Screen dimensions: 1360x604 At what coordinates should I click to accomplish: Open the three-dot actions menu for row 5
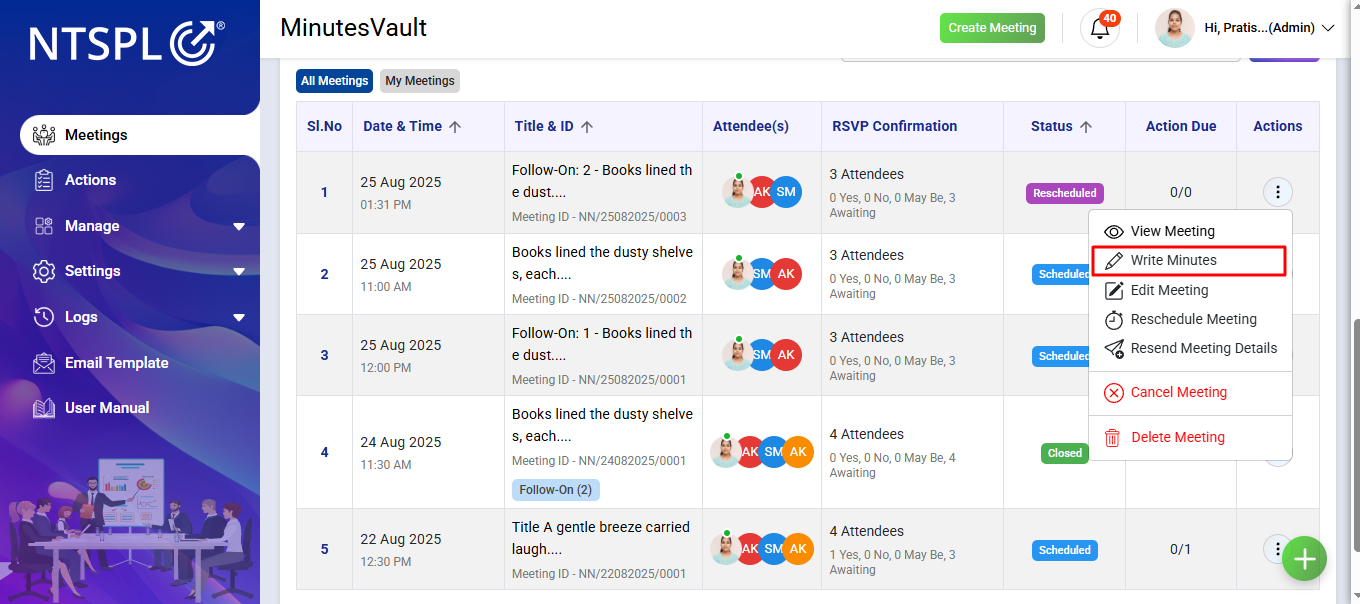pos(1277,548)
